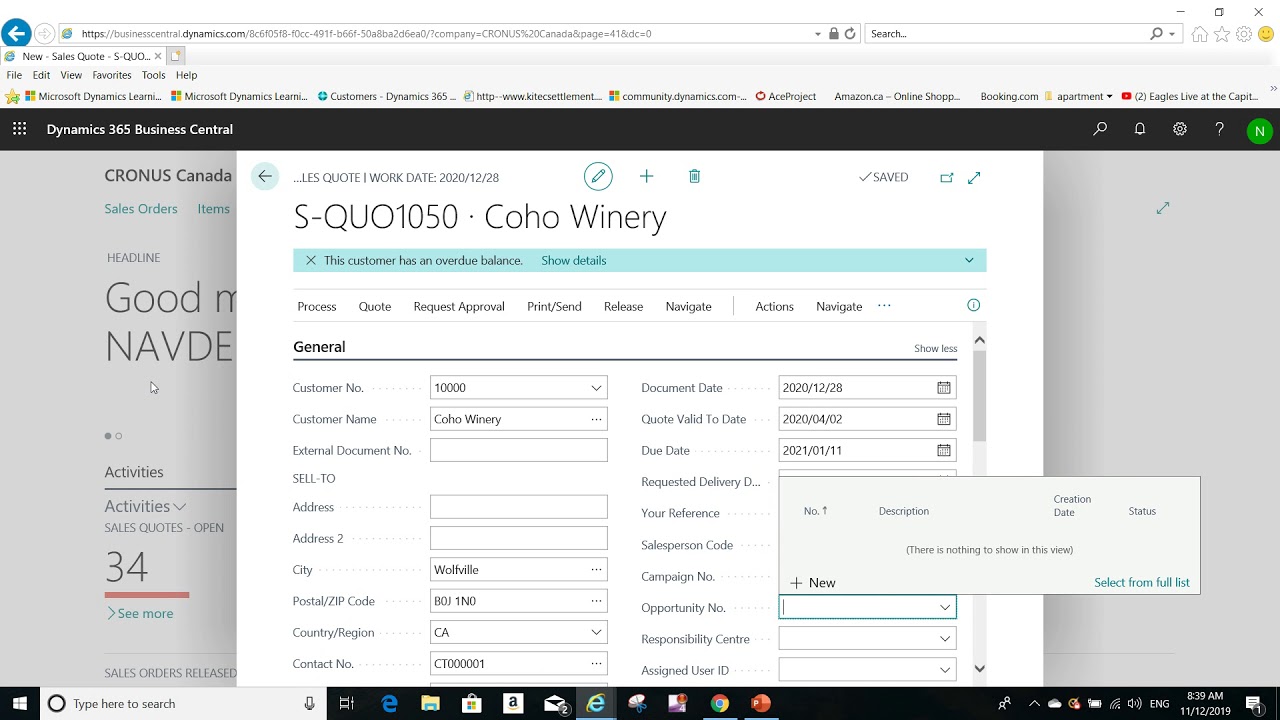Expand the Activities dropdown heading
Screen dimensions: 1280x720
click(x=145, y=506)
